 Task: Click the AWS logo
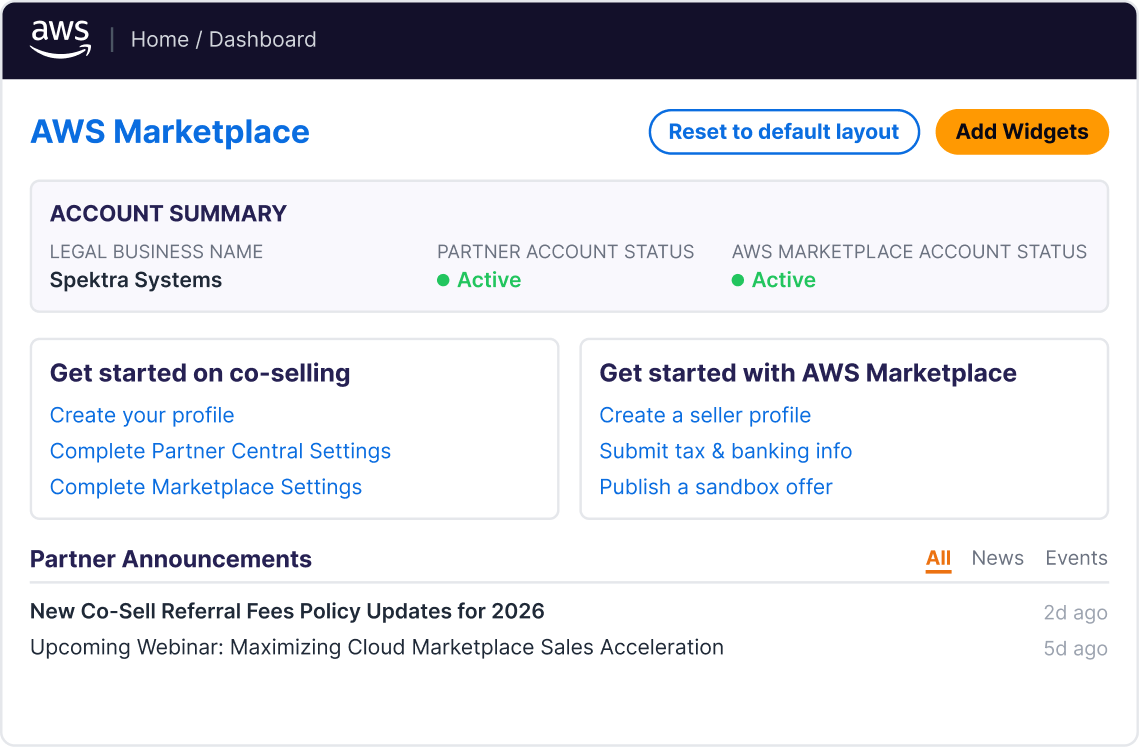pos(60,39)
